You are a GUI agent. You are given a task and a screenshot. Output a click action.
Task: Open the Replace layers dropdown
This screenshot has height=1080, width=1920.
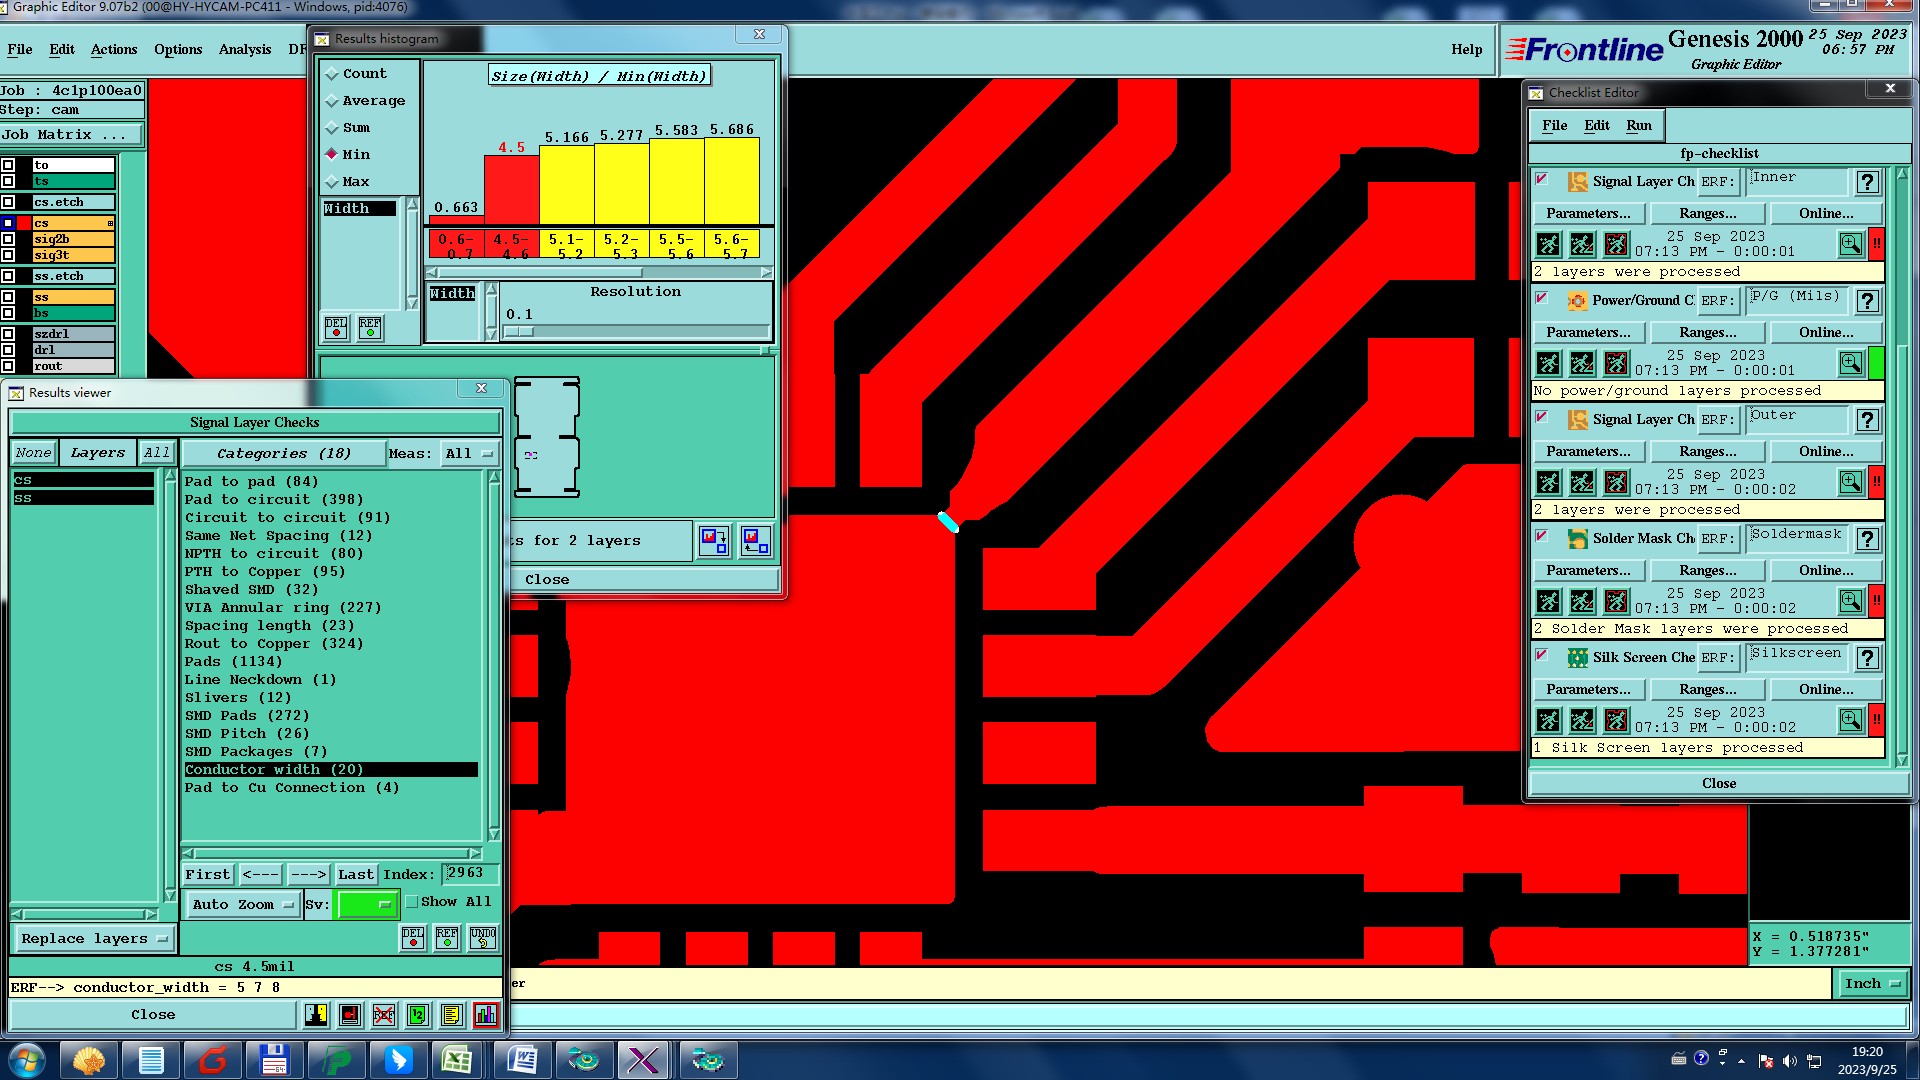click(x=93, y=939)
